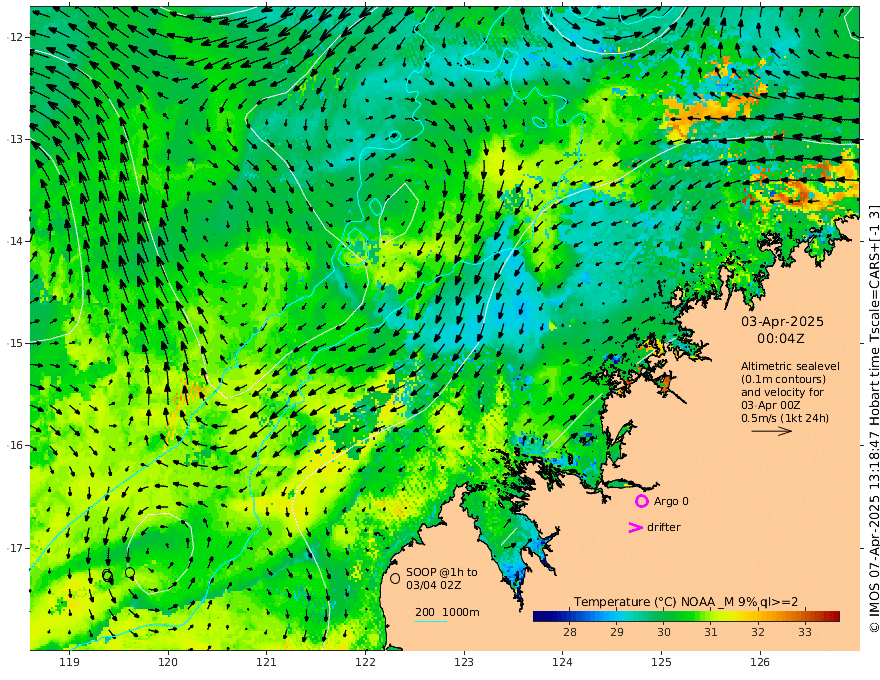Viewport: 880px width, 680px height.
Task: Click the latitude axis label '-13'
Action: [15, 139]
